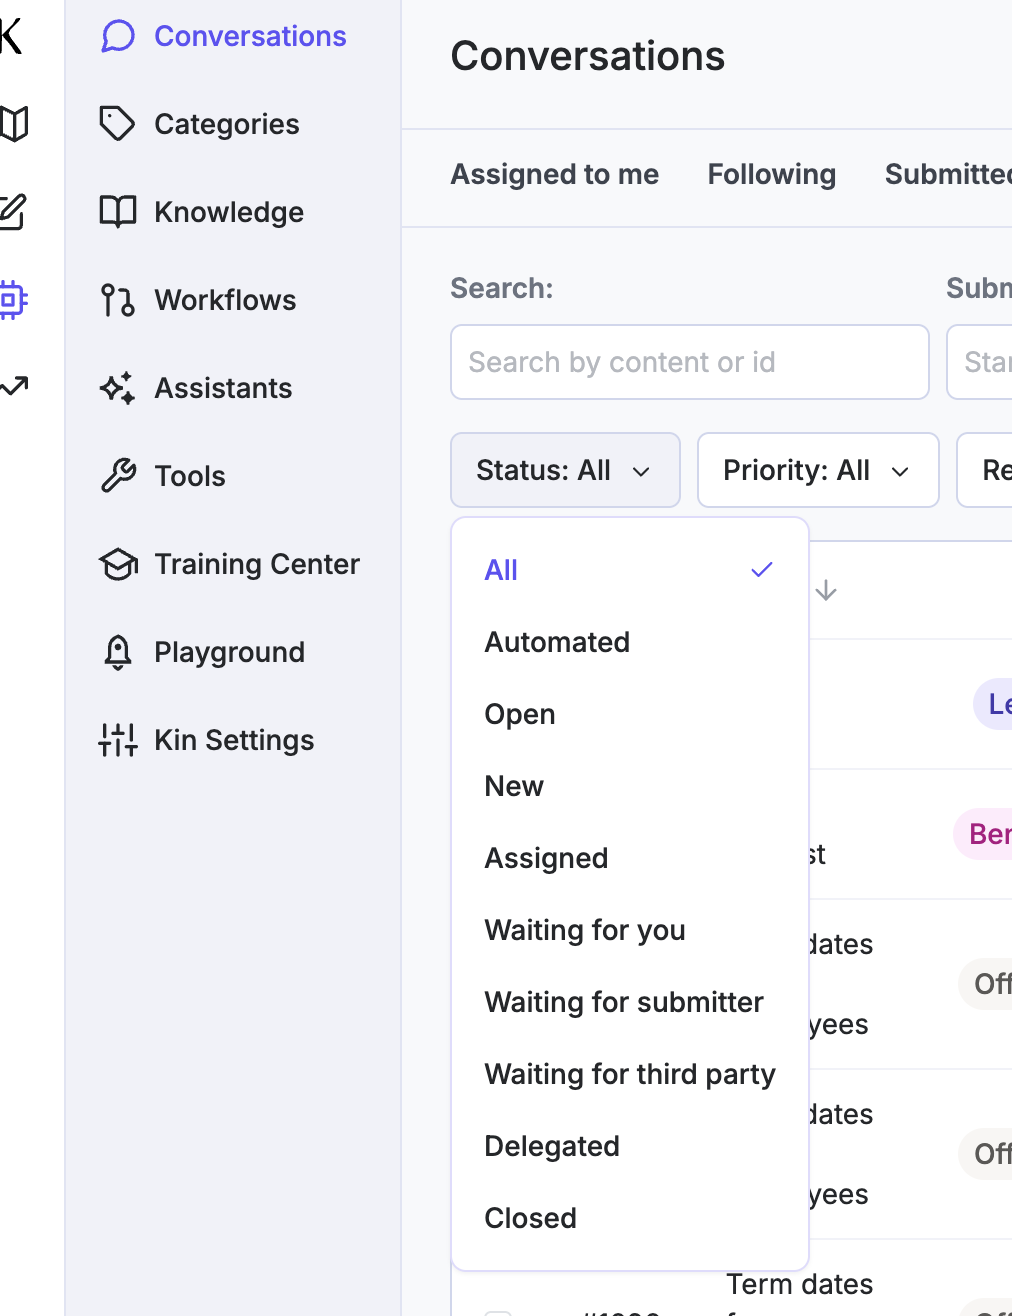Click the pencil edit icon in left rail

(12, 212)
